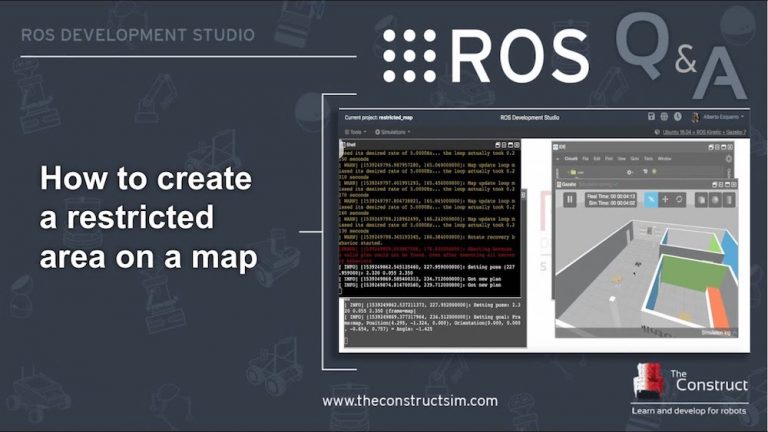Insert a box shape in Gazebo
Screen dimensions: 768x432
click(x=701, y=200)
